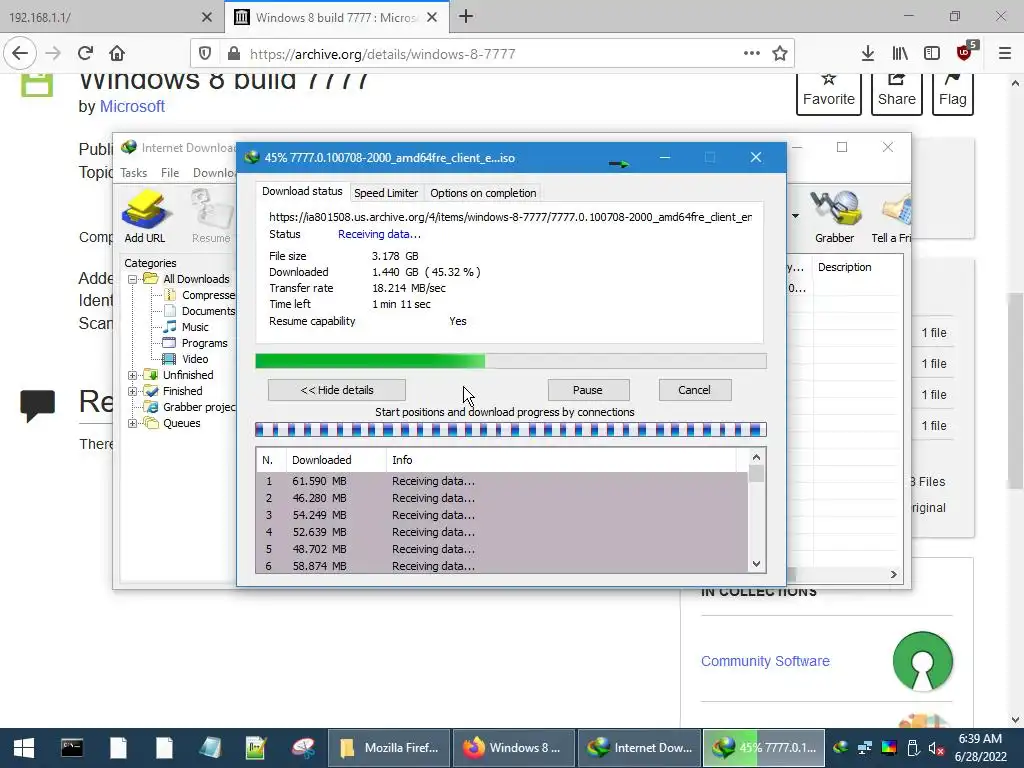
Task: Go to Firefox home page icon
Action: tap(117, 53)
